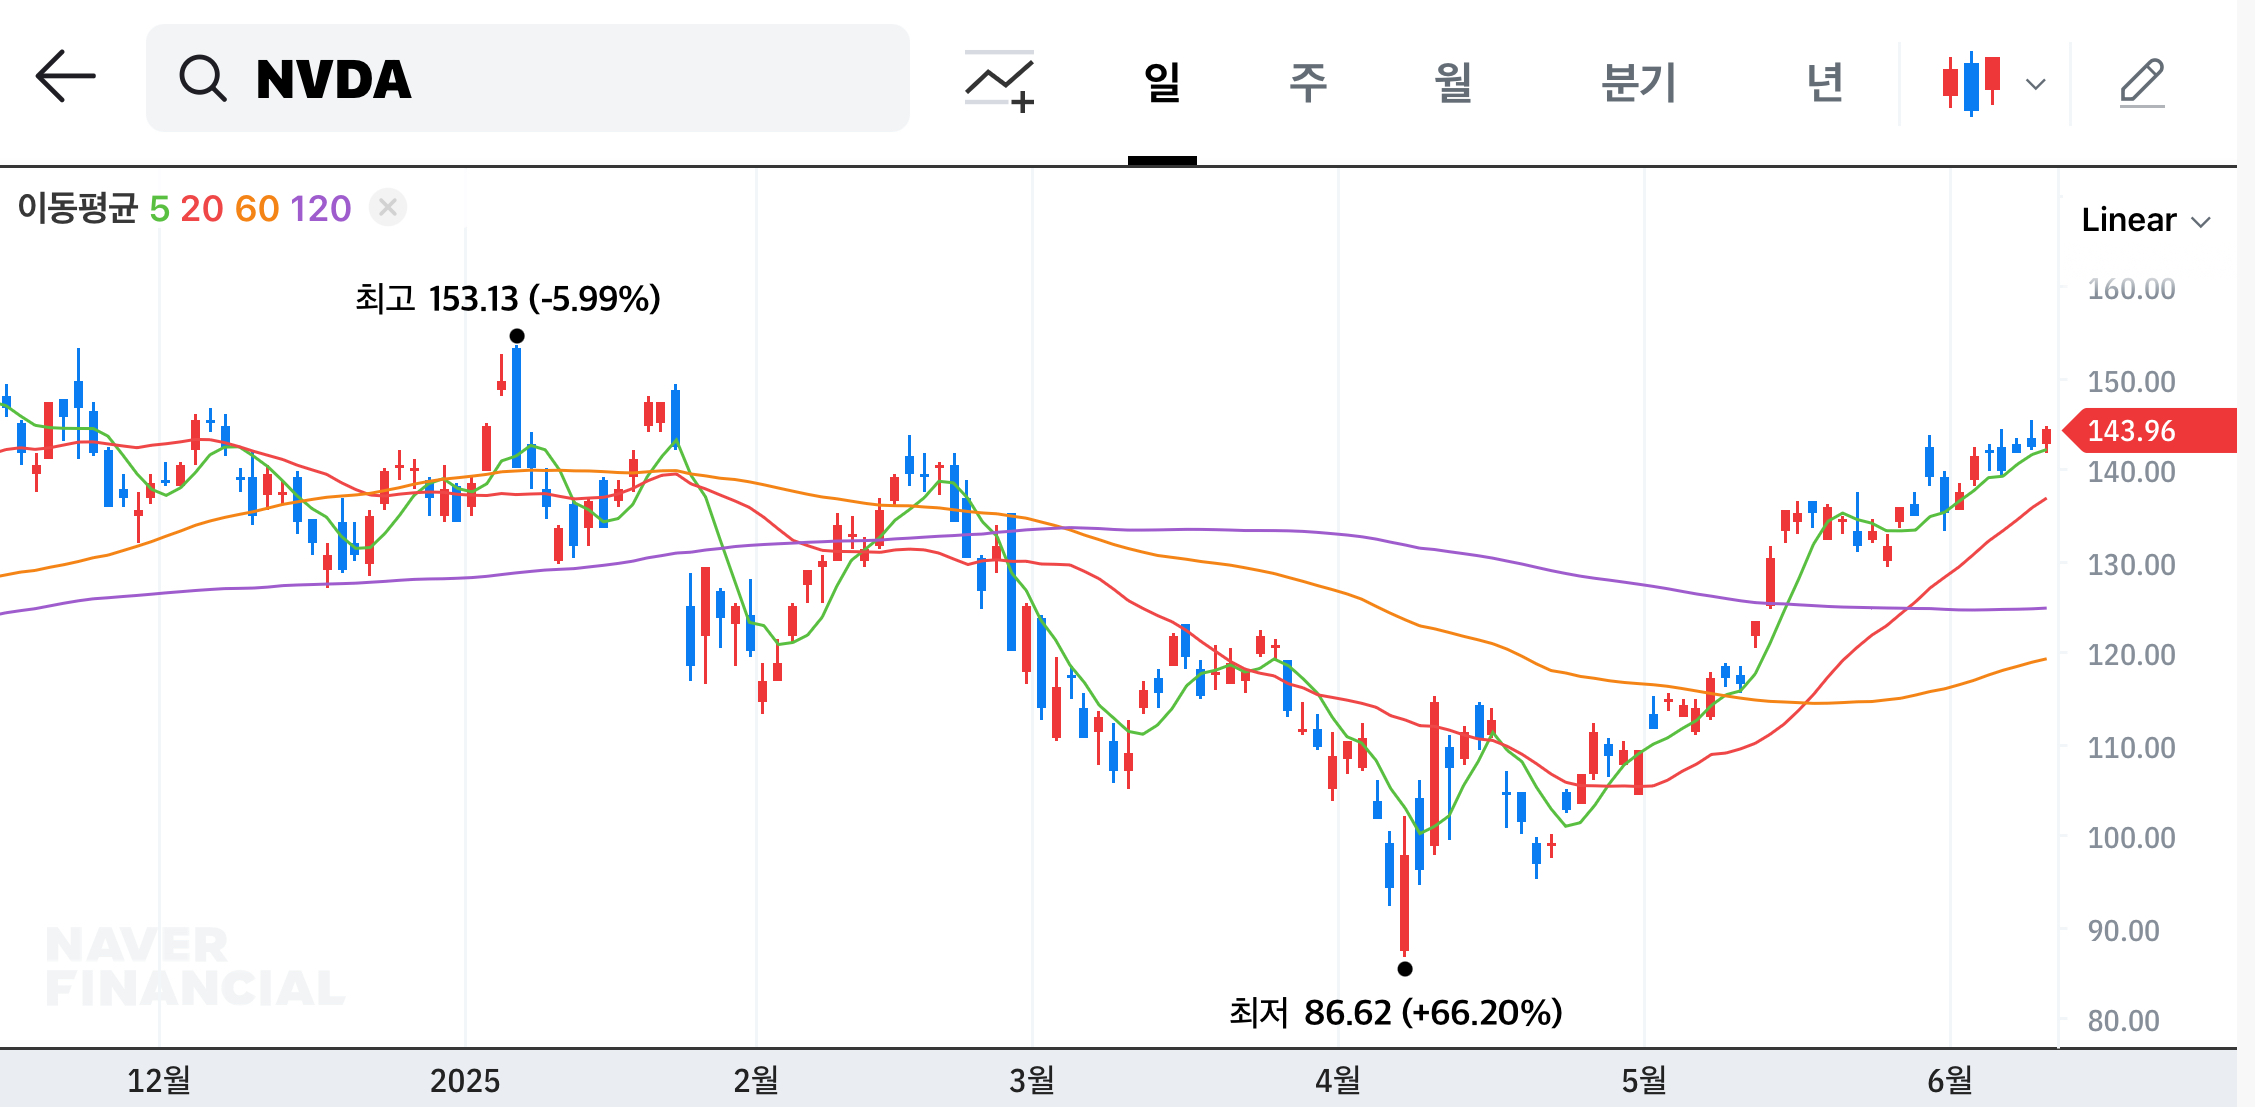
Task: Open the pencil drawing tool
Action: click(2142, 82)
